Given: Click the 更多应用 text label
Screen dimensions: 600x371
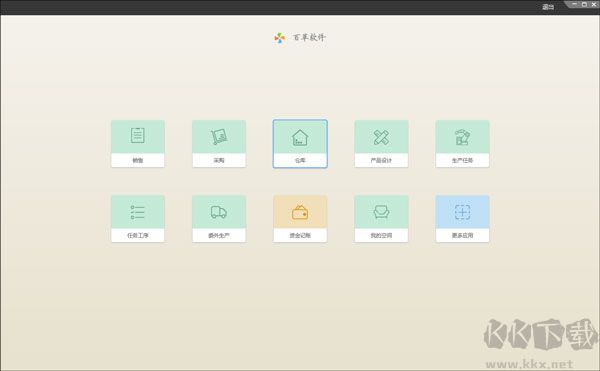Looking at the screenshot, I should click(462, 235).
